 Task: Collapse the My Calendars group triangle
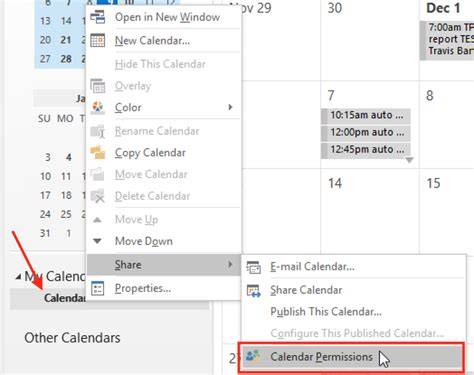19,276
